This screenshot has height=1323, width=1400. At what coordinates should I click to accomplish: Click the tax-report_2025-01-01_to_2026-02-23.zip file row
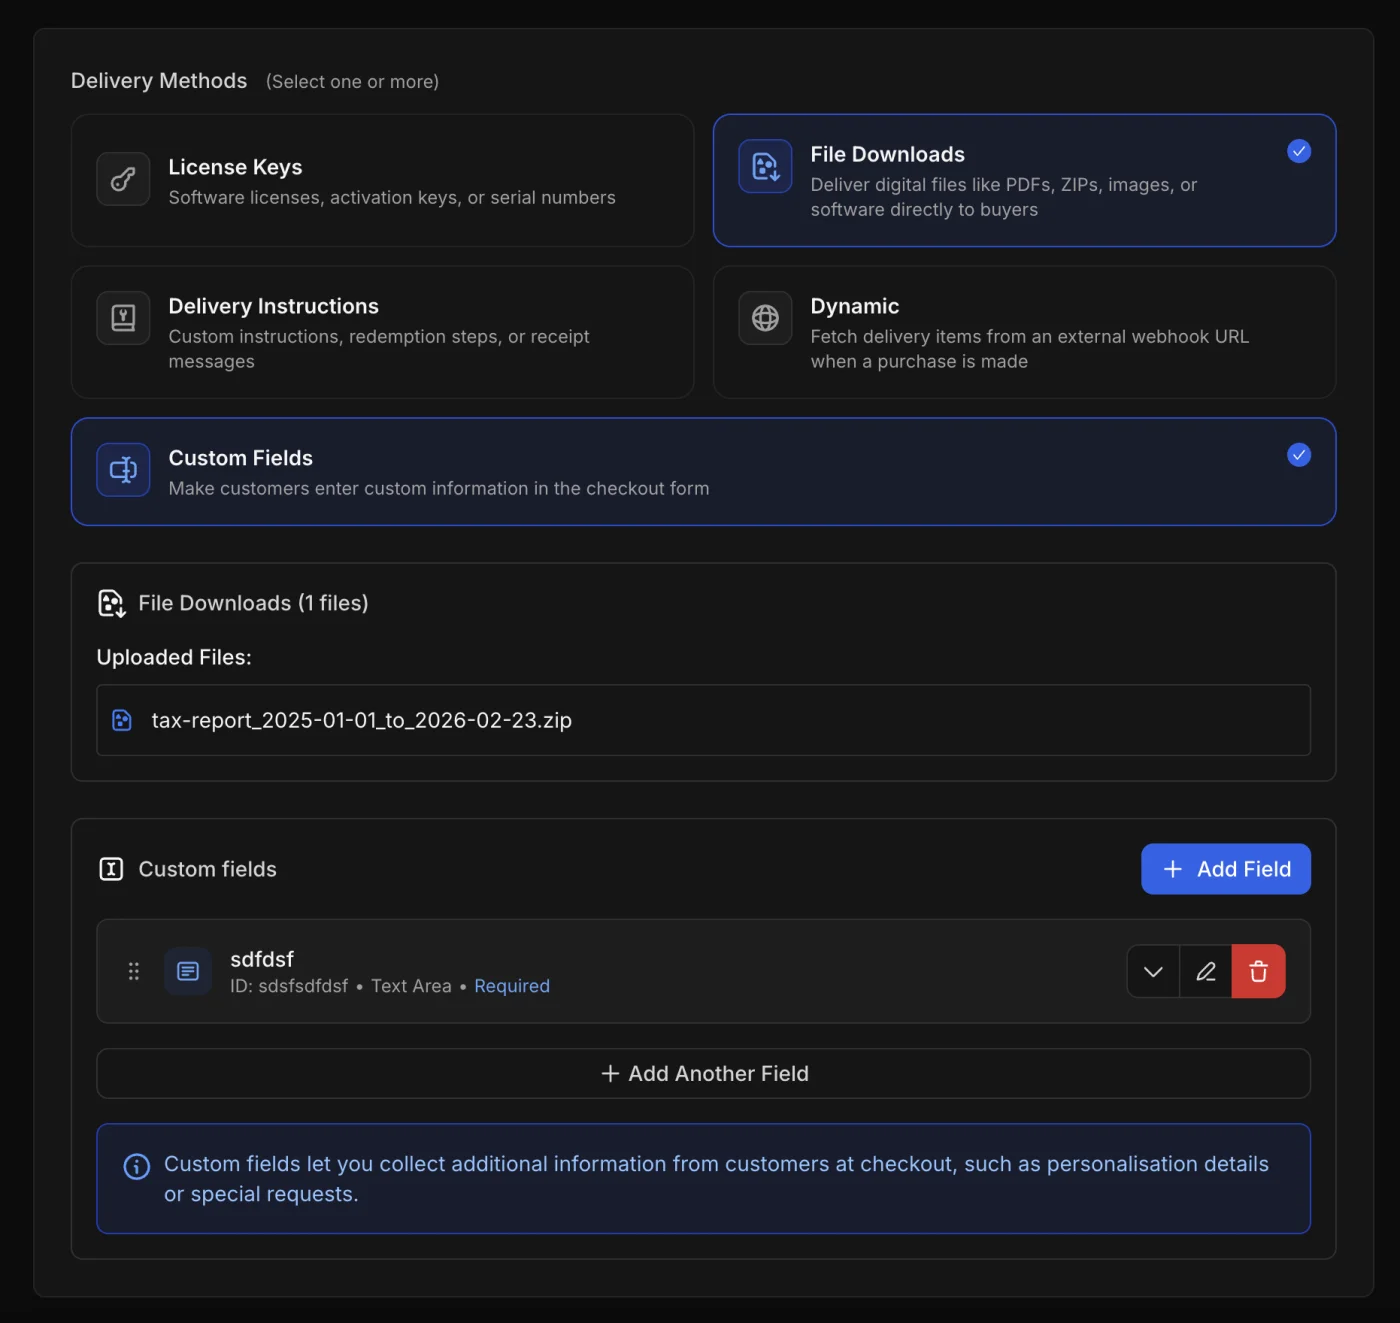pos(703,720)
